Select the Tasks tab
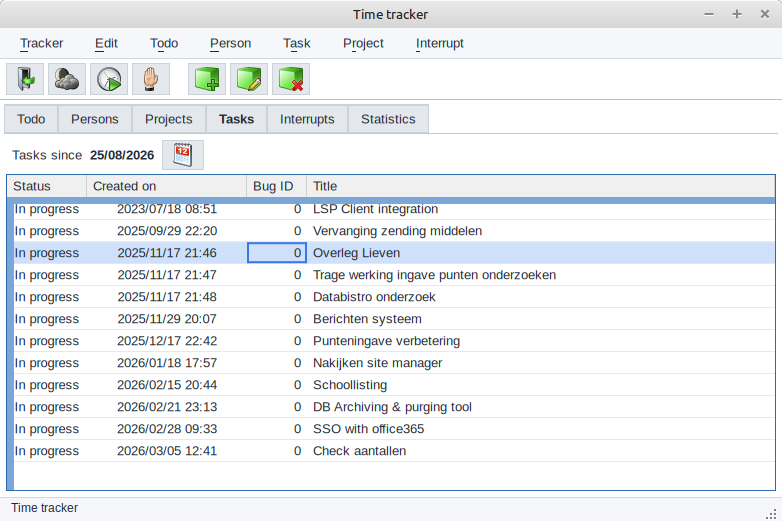The image size is (782, 521). [236, 119]
